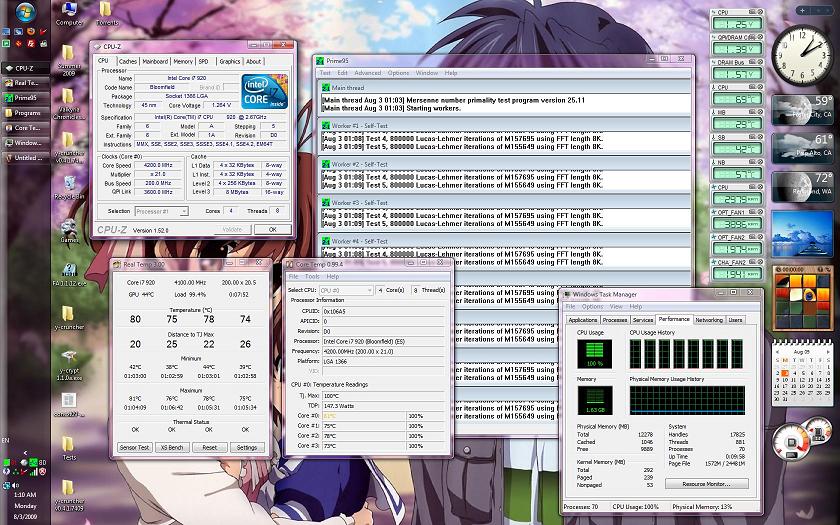840x525 pixels.
Task: Click the sidebar add gadget plus button
Action: tap(802, 10)
